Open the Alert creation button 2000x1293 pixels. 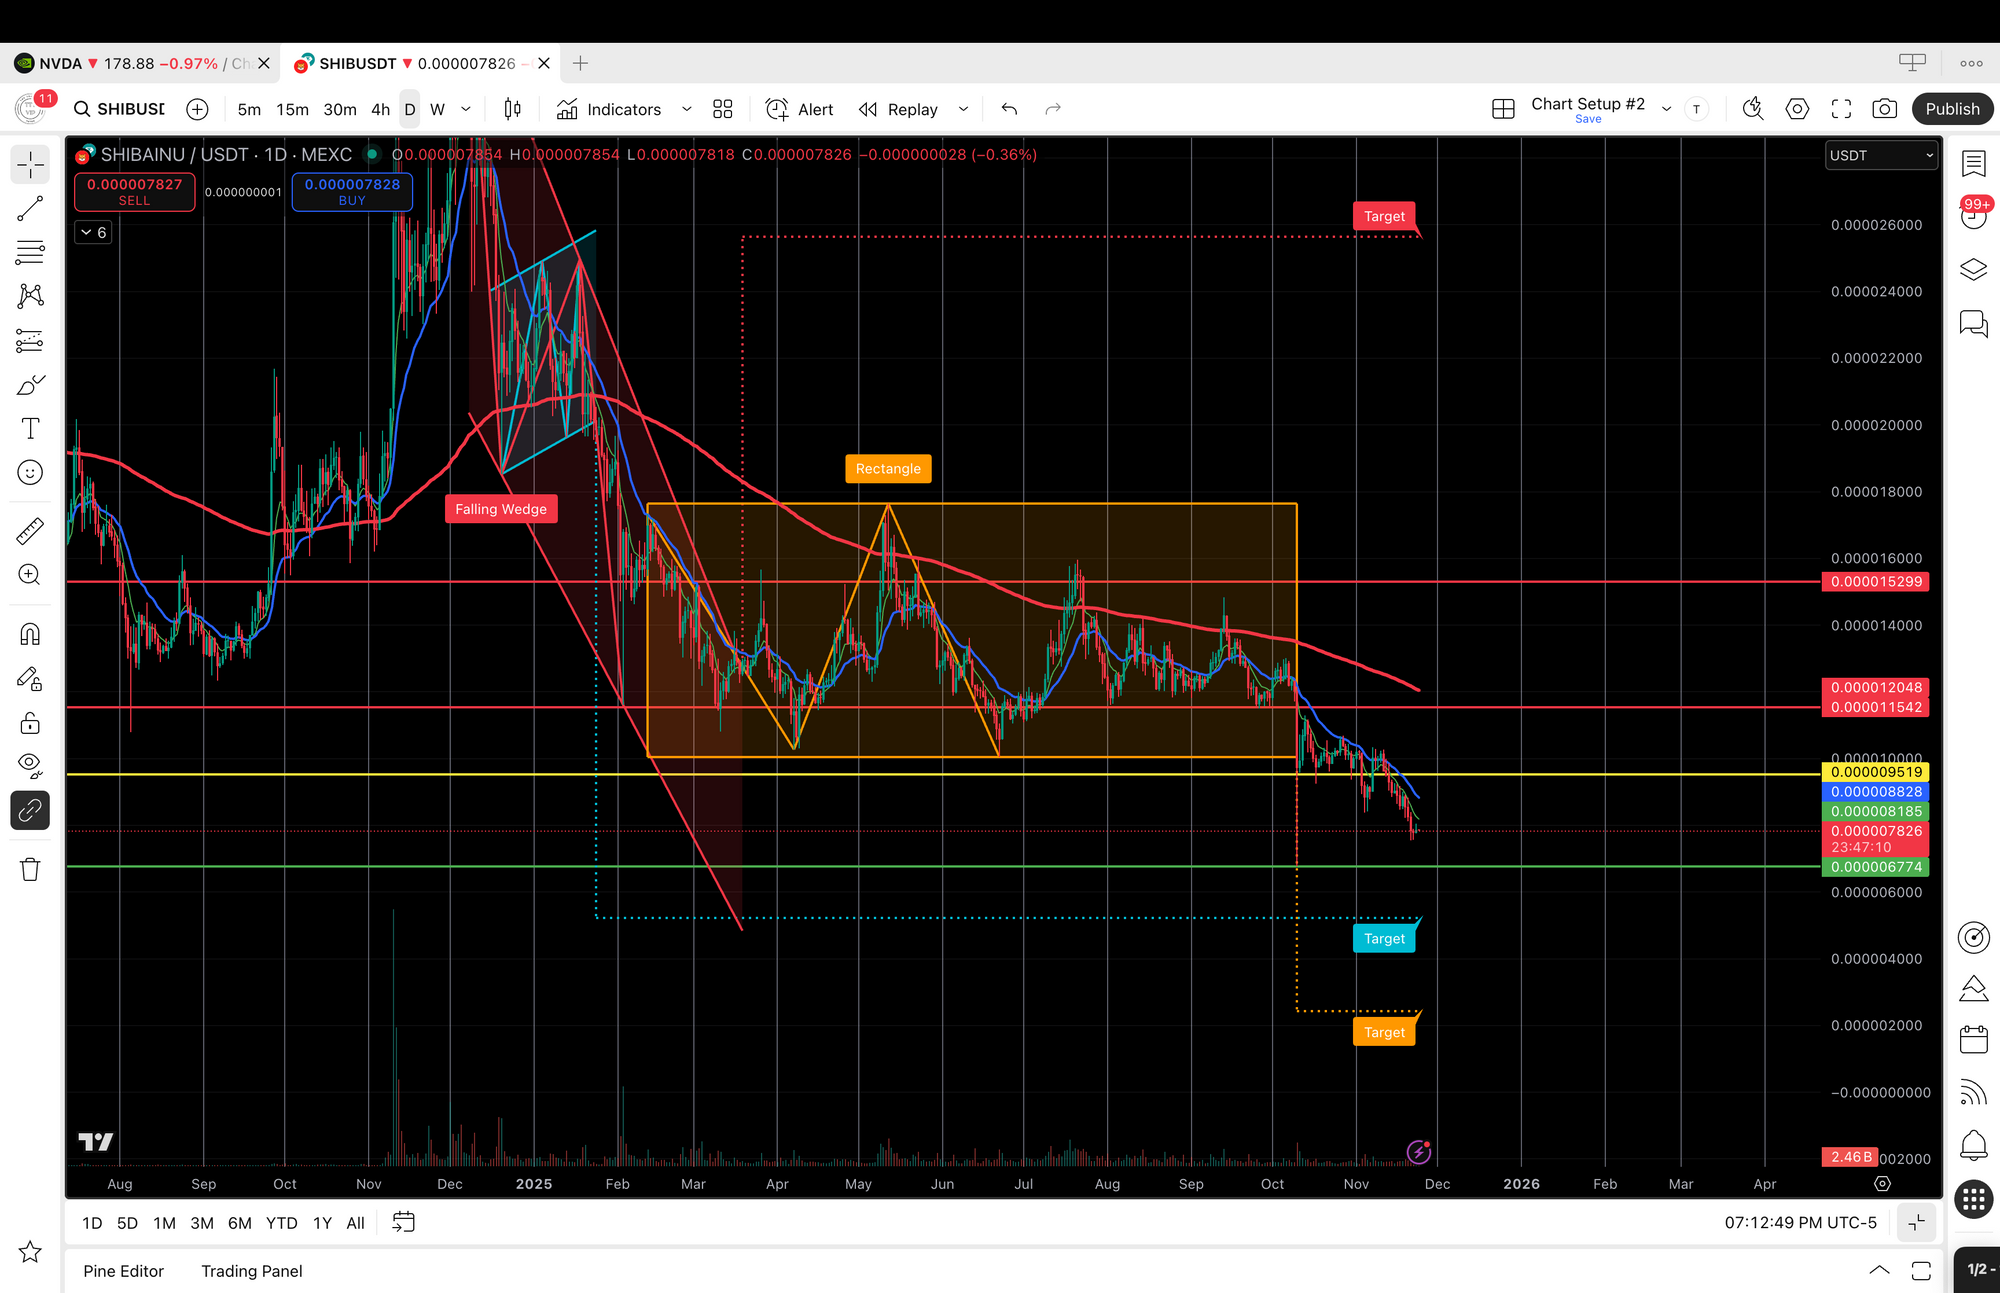(x=799, y=109)
